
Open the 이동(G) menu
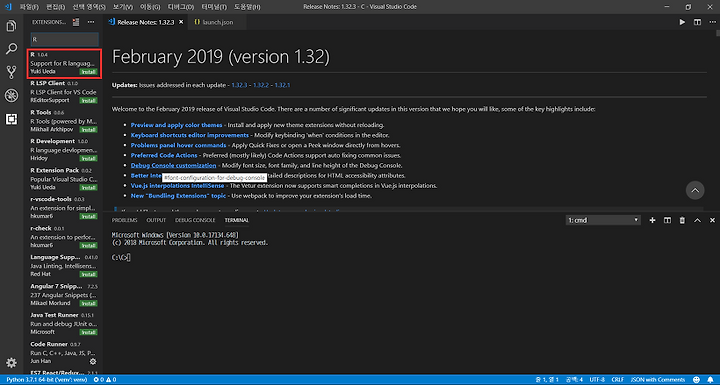pyautogui.click(x=150, y=7)
